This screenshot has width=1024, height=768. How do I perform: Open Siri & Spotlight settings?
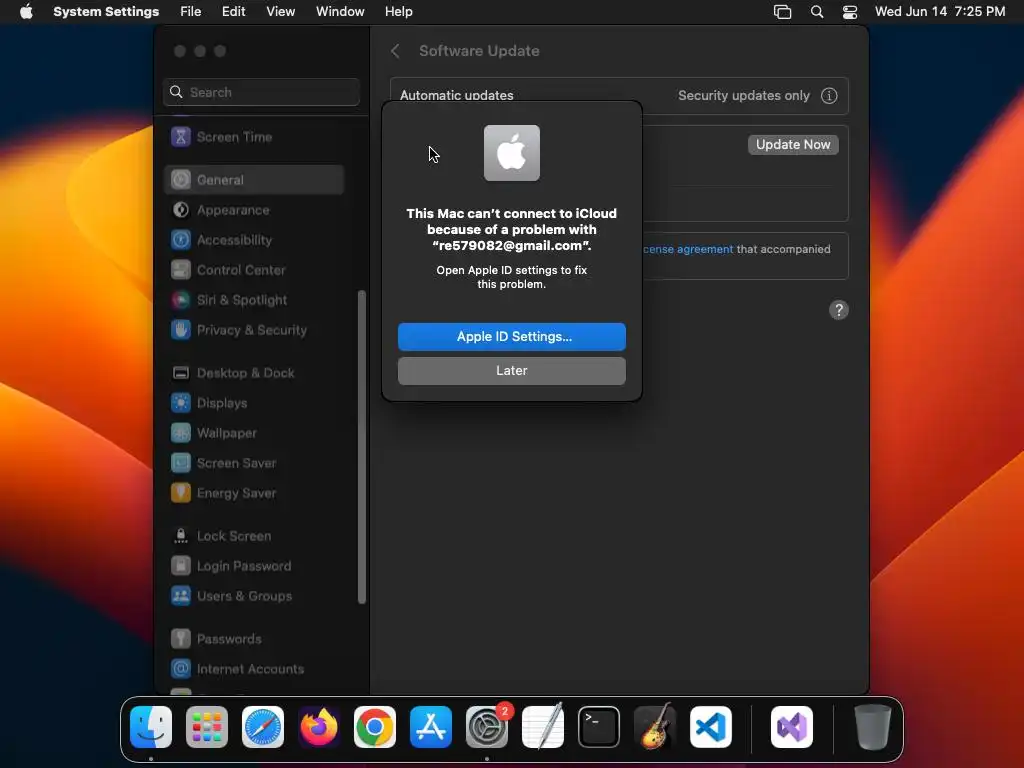pos(254,300)
